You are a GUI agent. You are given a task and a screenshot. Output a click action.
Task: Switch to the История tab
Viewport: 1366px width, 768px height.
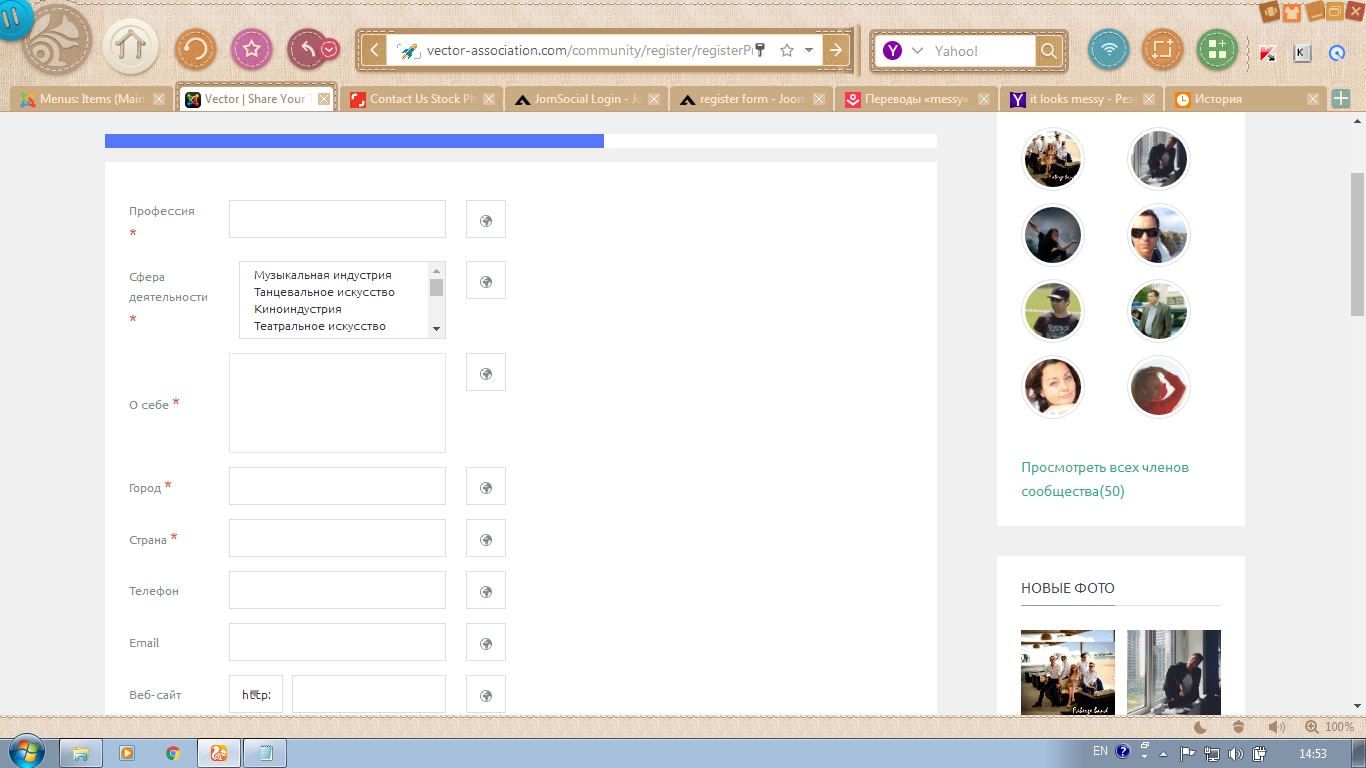tap(1240, 99)
